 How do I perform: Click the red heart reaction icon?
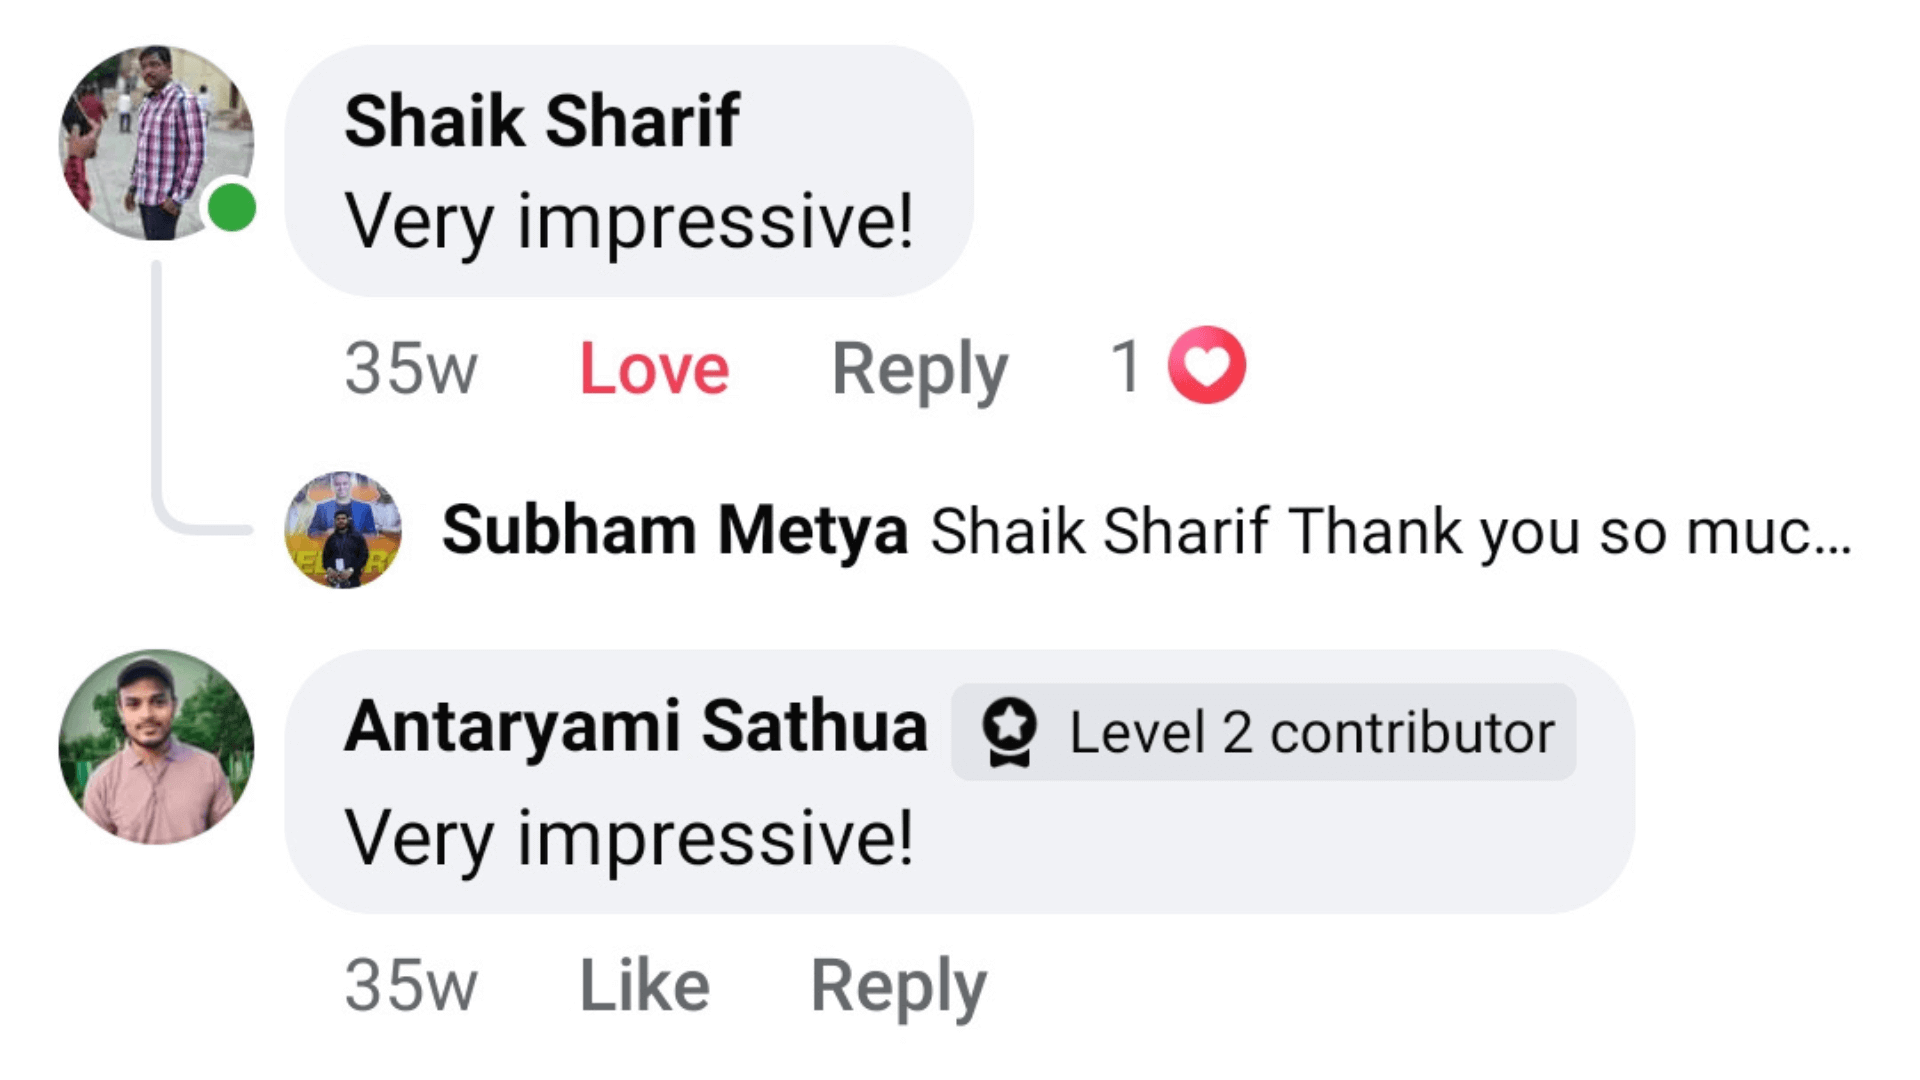click(x=1207, y=365)
